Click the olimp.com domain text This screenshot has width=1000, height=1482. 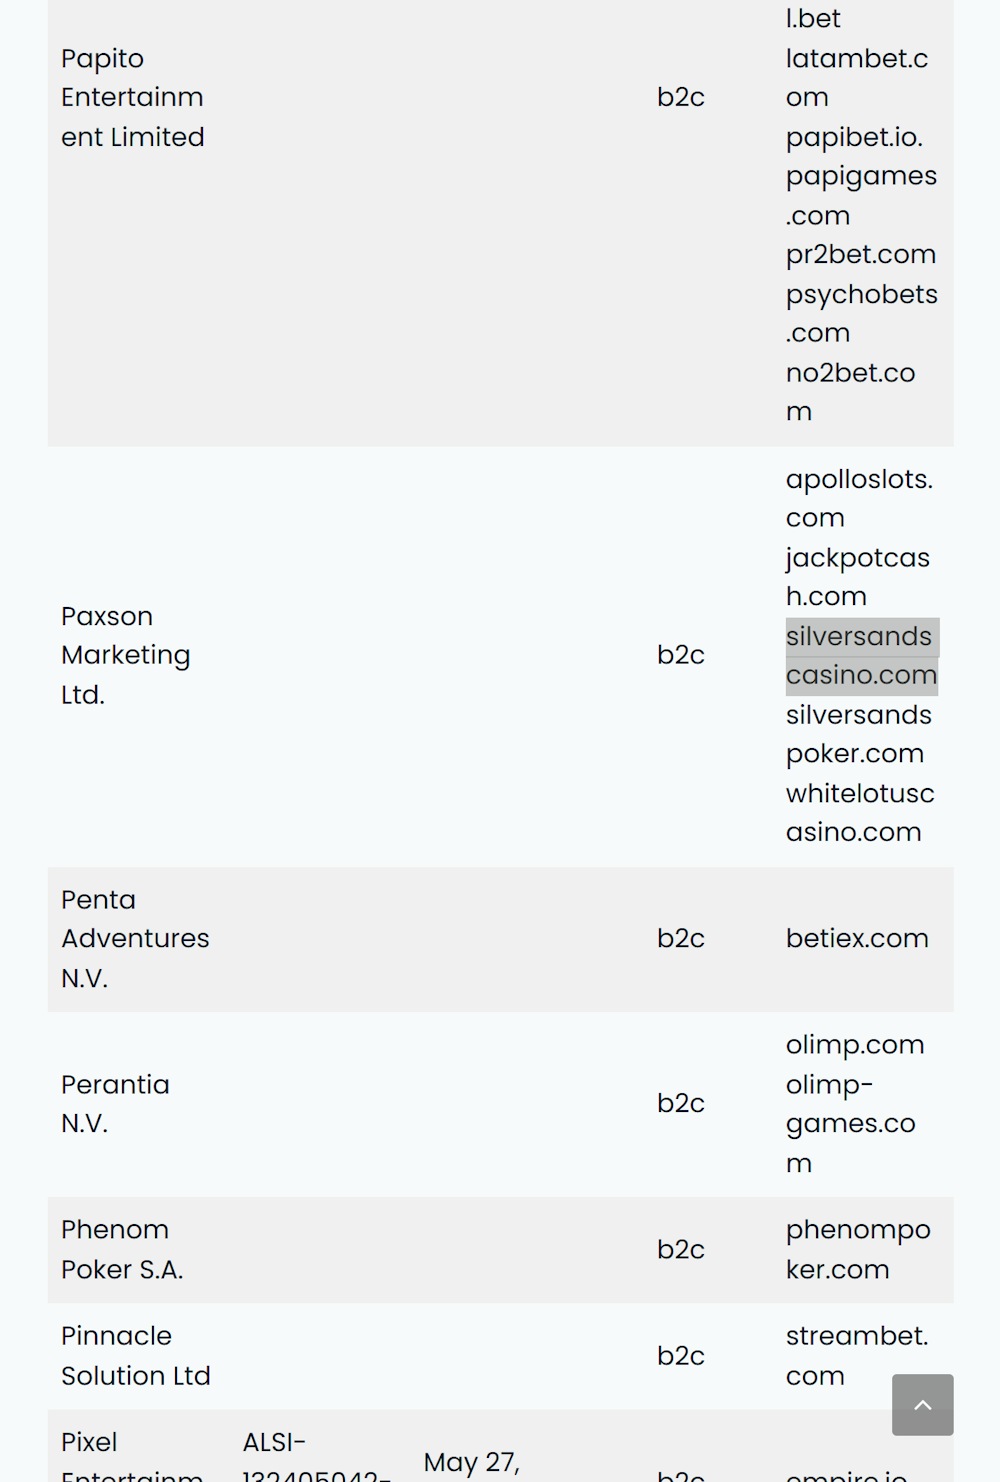[854, 1045]
